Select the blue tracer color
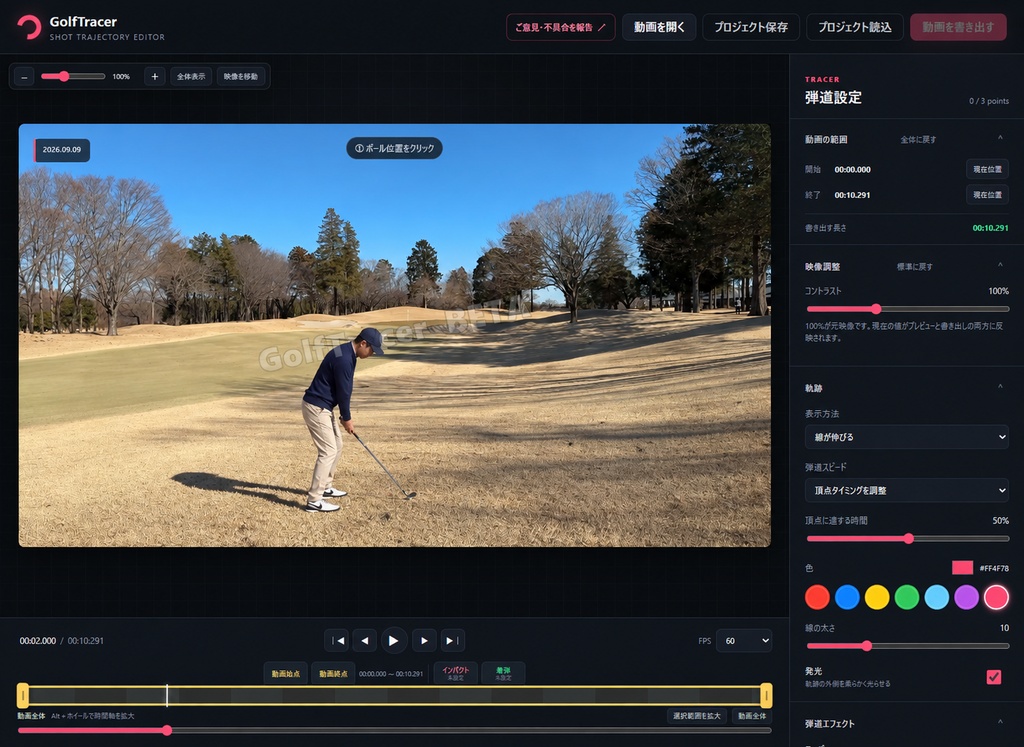This screenshot has width=1024, height=747. pos(847,597)
